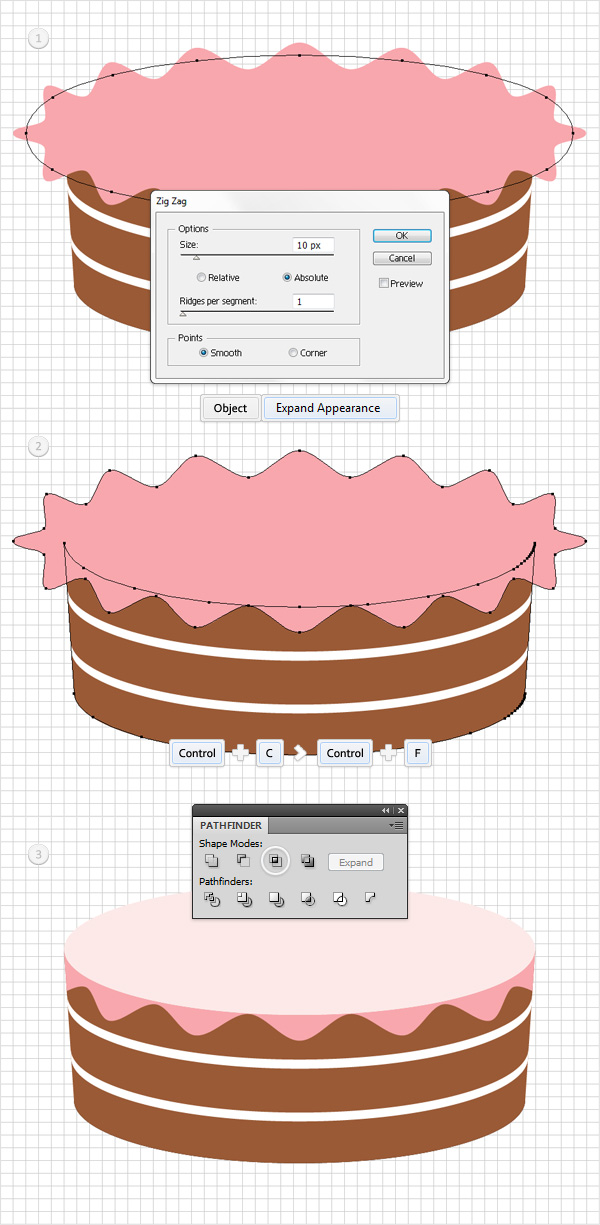Click the Trim pathfinder icon
The image size is (600, 1225).
coord(243,899)
